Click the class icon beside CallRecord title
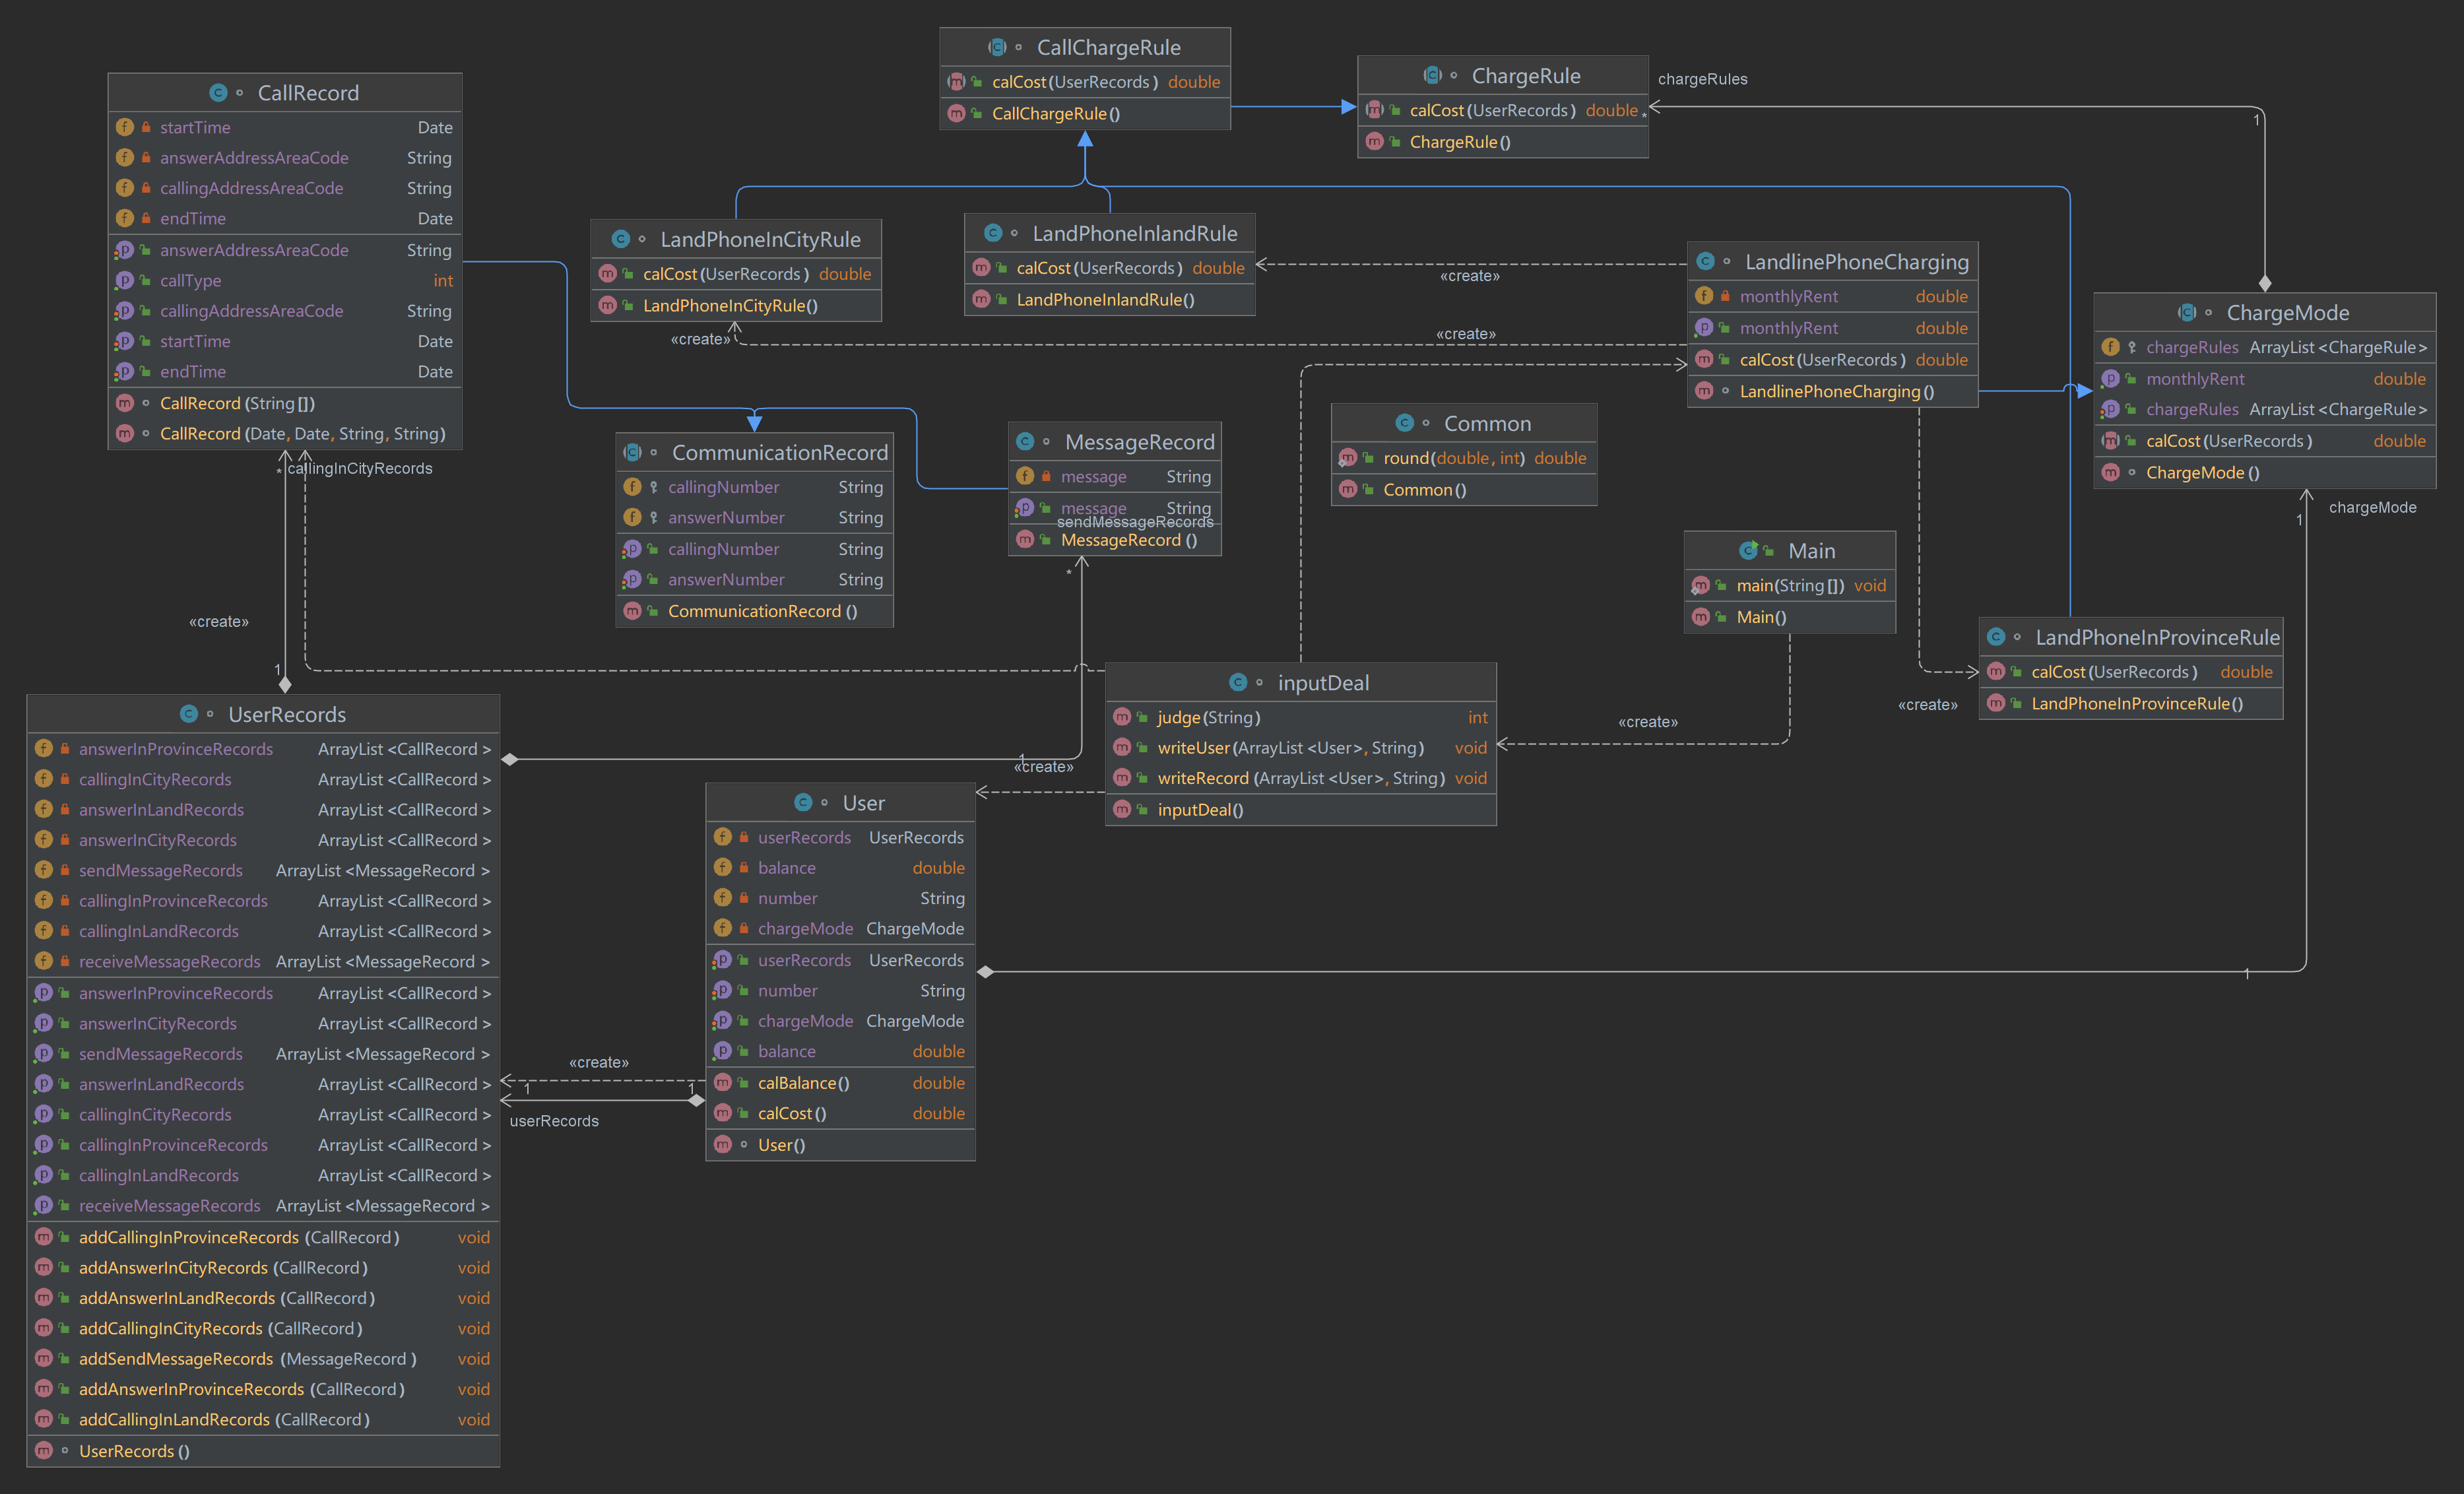 (x=218, y=93)
